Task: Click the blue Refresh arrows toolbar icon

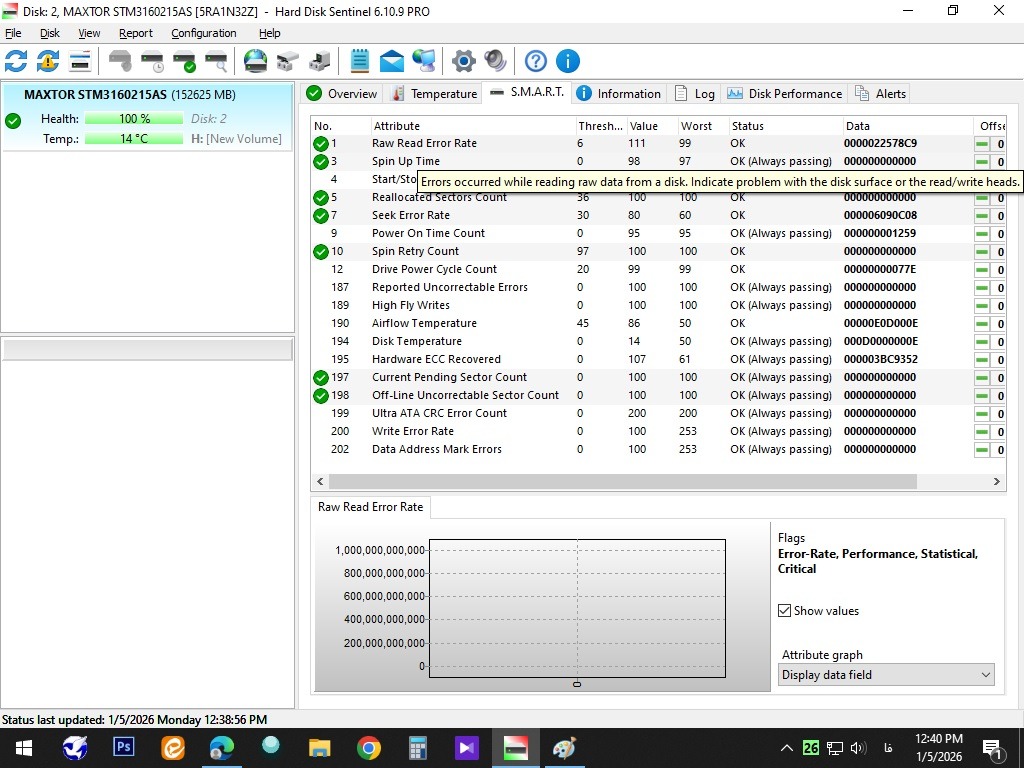Action: [16, 61]
